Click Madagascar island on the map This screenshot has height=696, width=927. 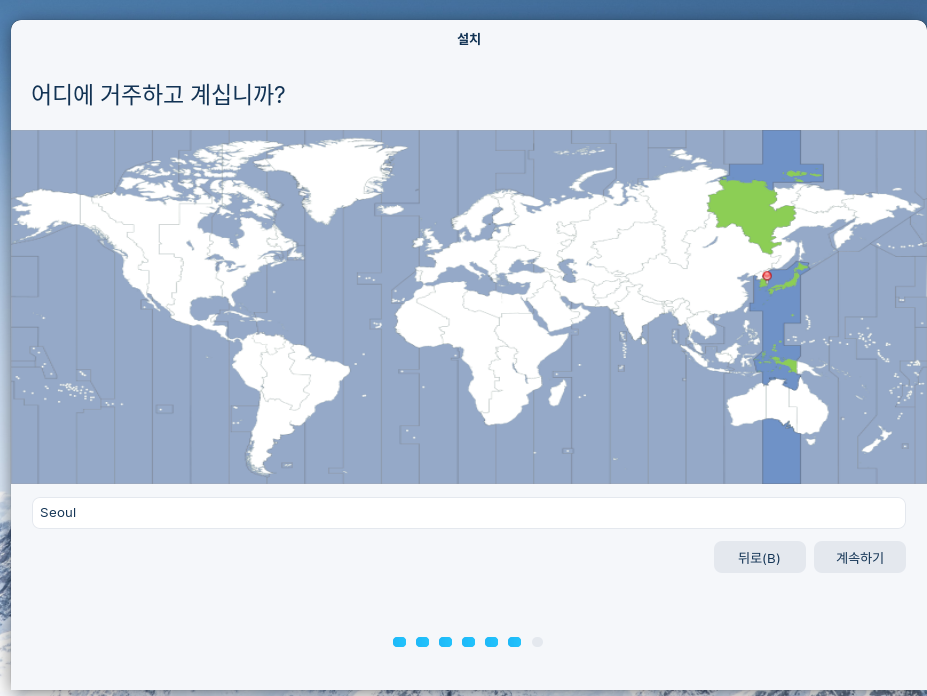[x=557, y=393]
